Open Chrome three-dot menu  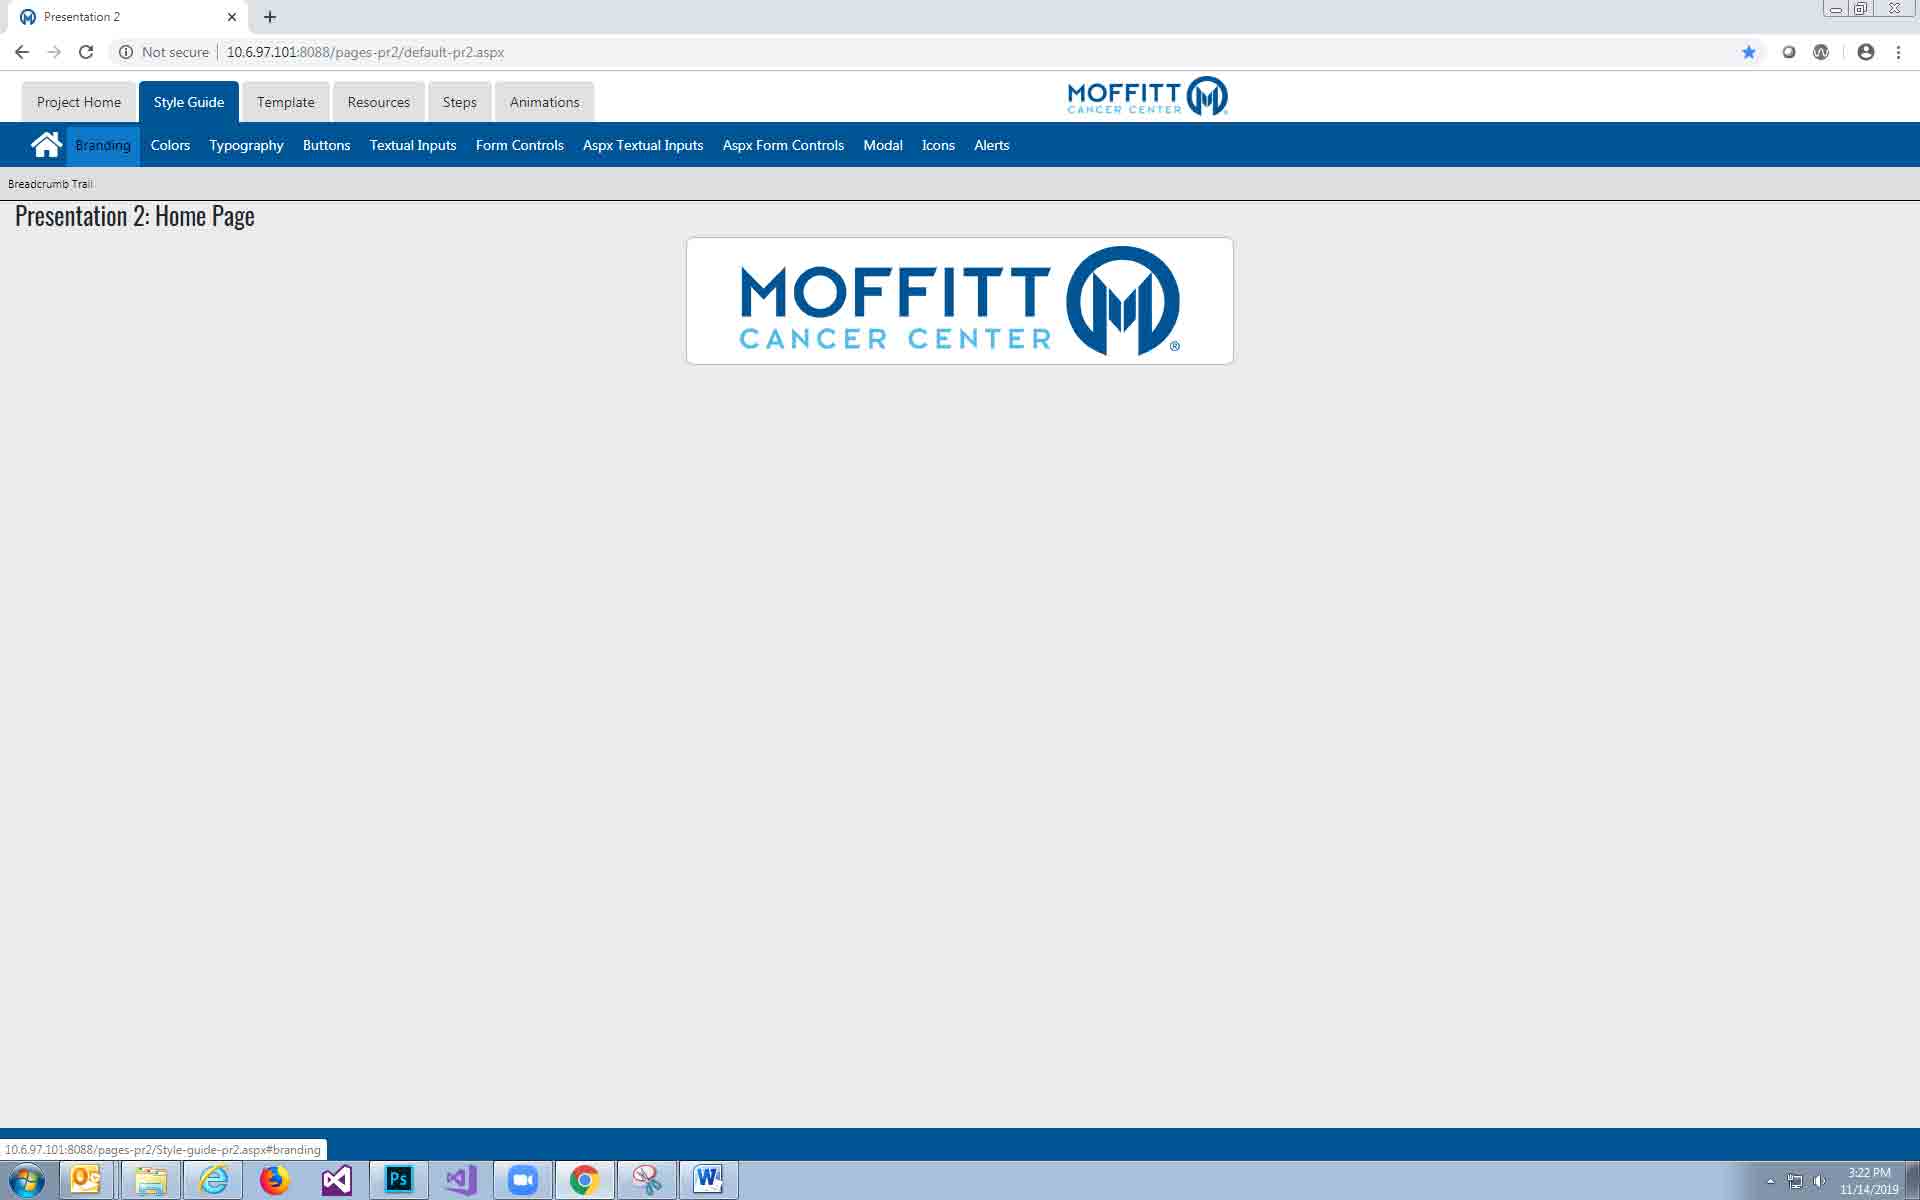coord(1898,52)
